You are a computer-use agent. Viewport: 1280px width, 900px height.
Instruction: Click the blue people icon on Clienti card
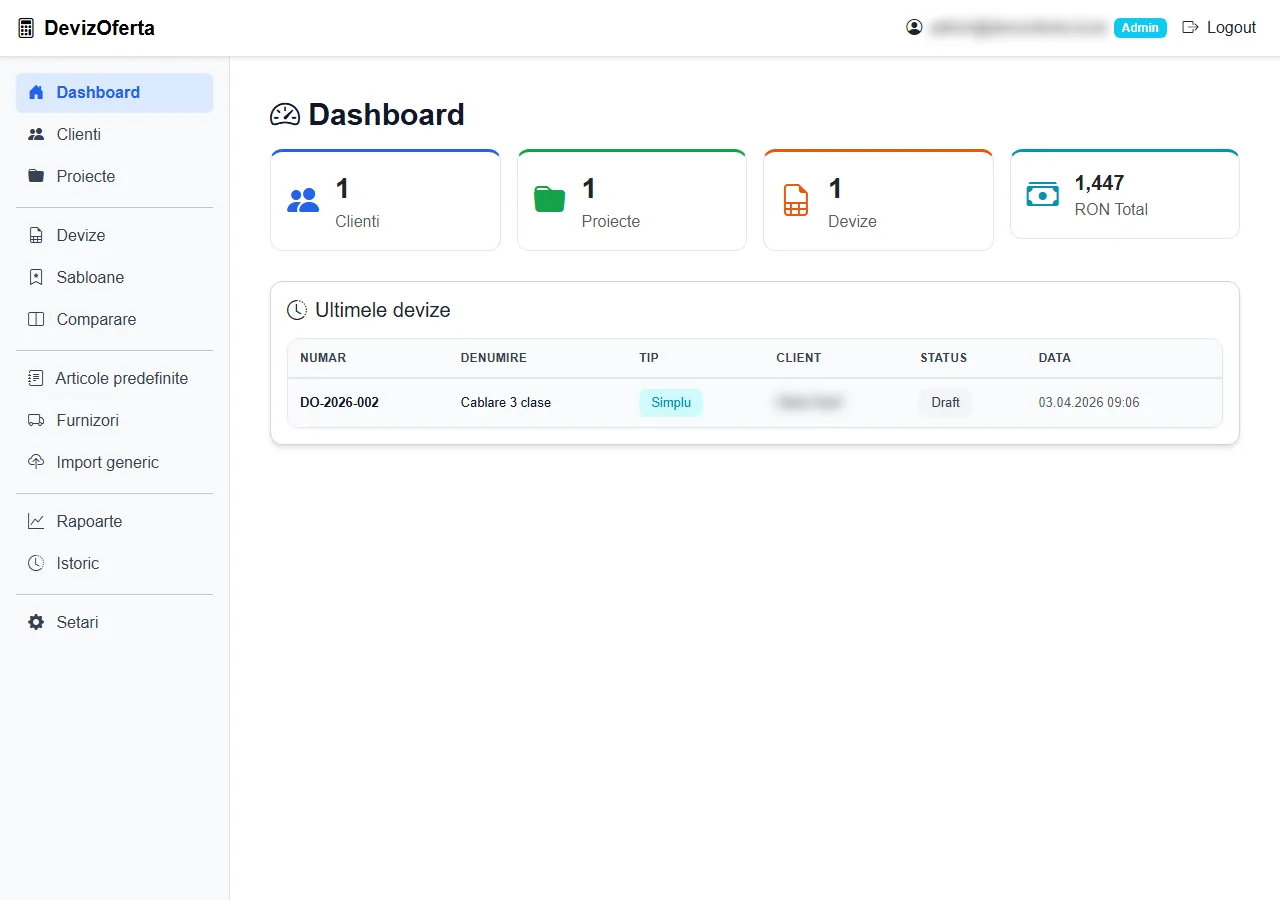[x=303, y=200]
